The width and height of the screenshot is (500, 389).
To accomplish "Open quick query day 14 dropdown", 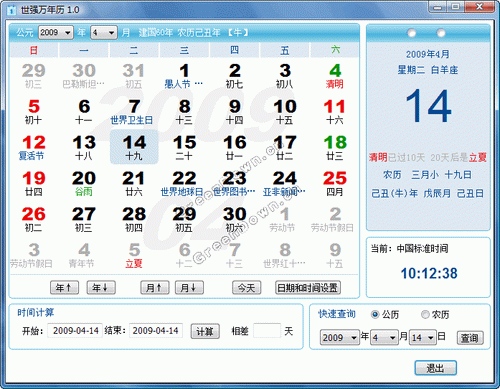I will click(x=423, y=338).
